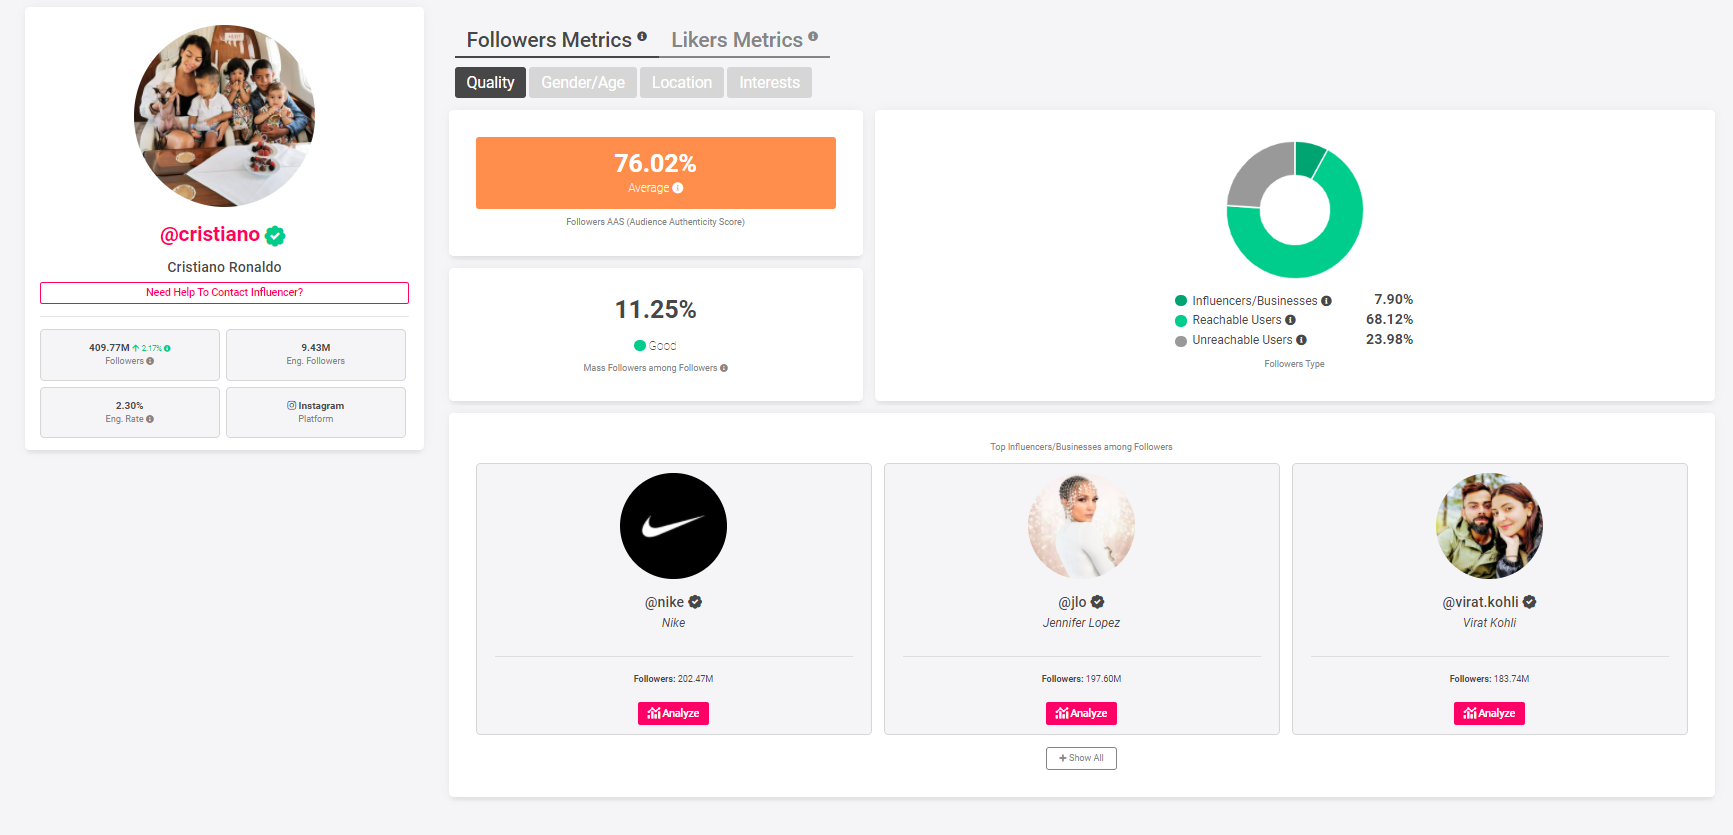
Task: Click the grey Unreachable Users legend dot
Action: click(x=1181, y=341)
